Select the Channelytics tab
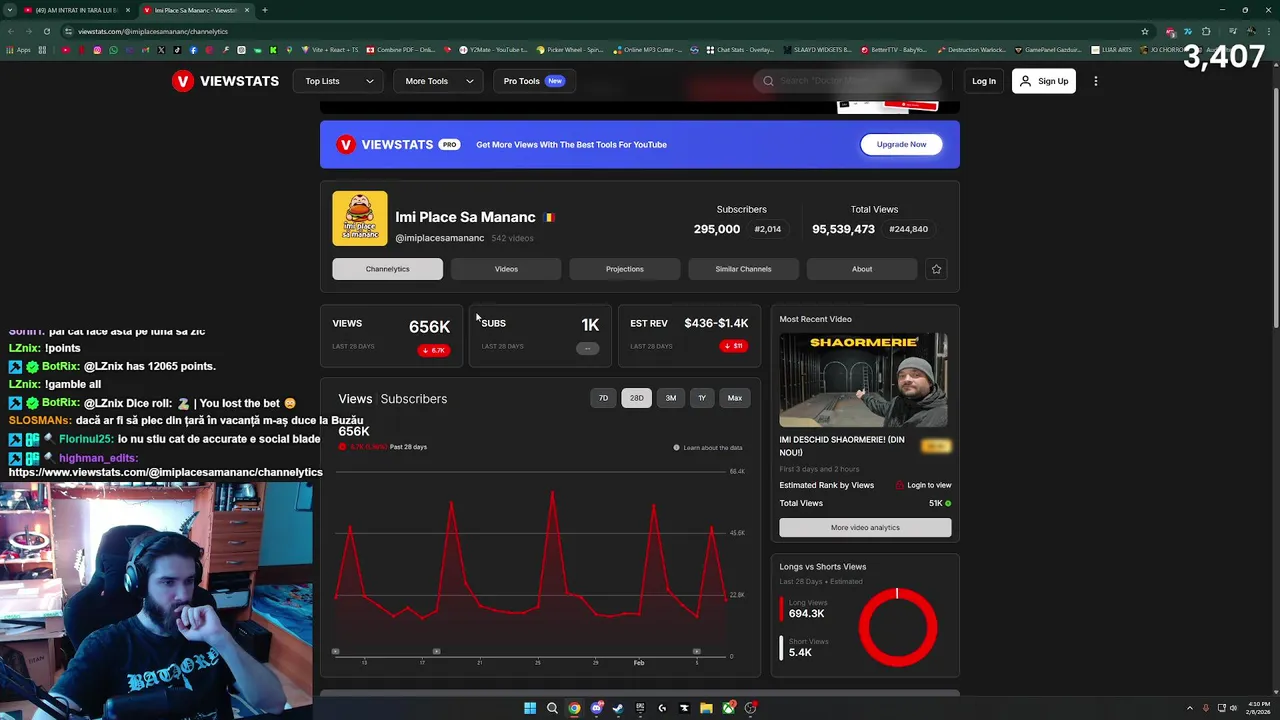The height and width of the screenshot is (720, 1280). click(387, 269)
